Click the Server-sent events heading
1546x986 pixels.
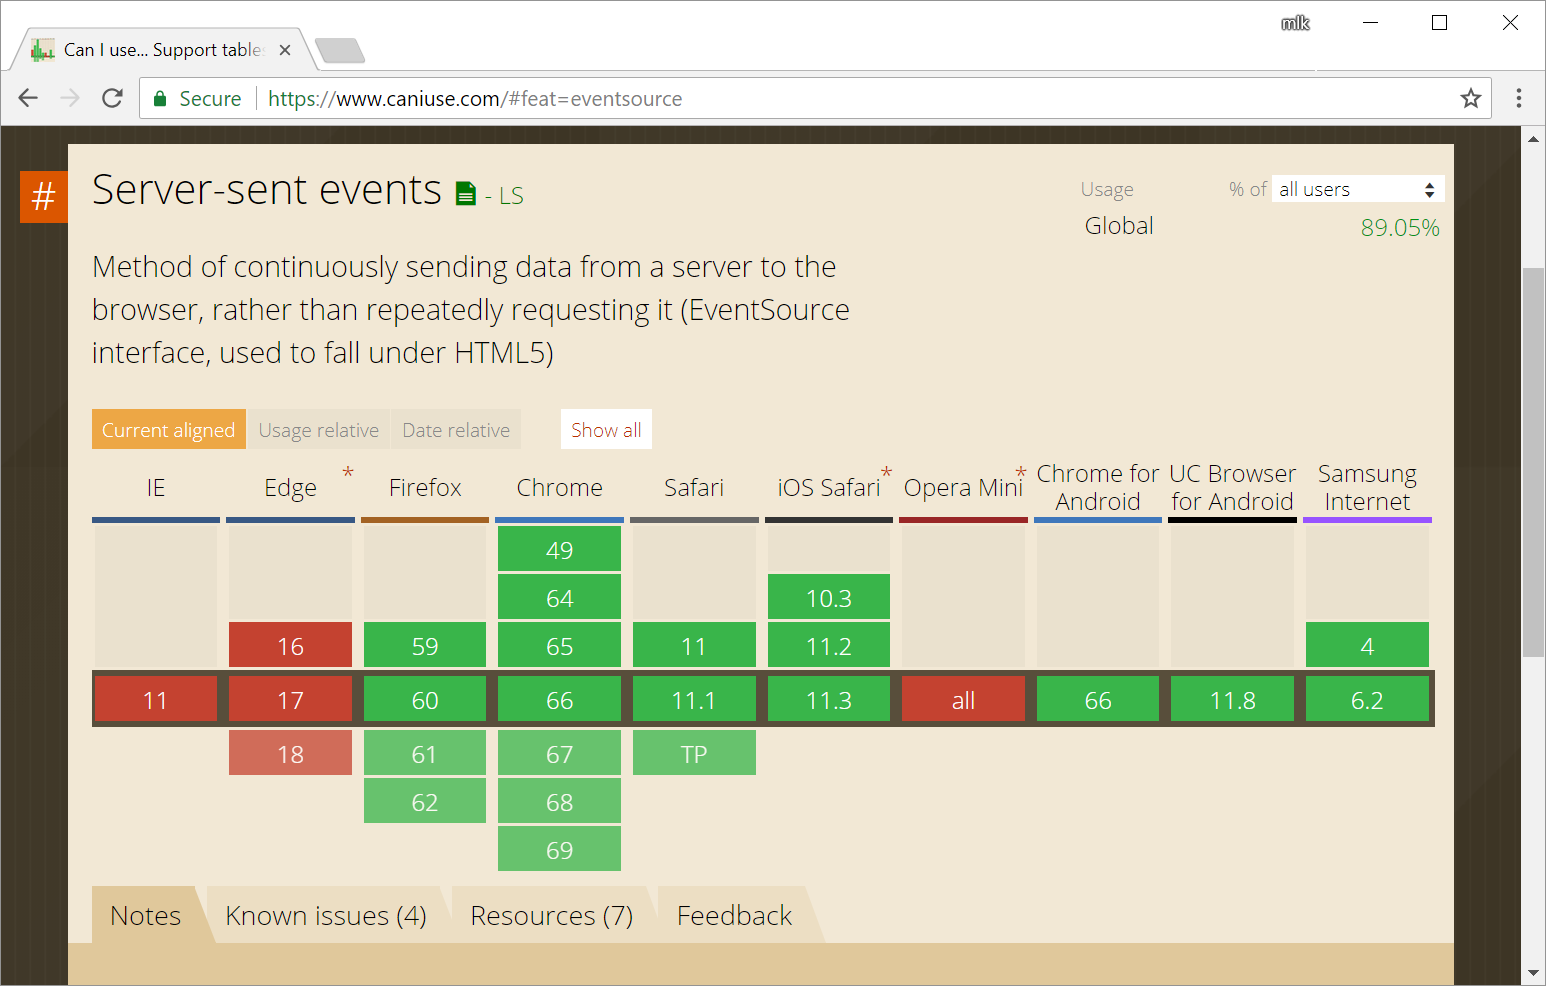point(267,189)
